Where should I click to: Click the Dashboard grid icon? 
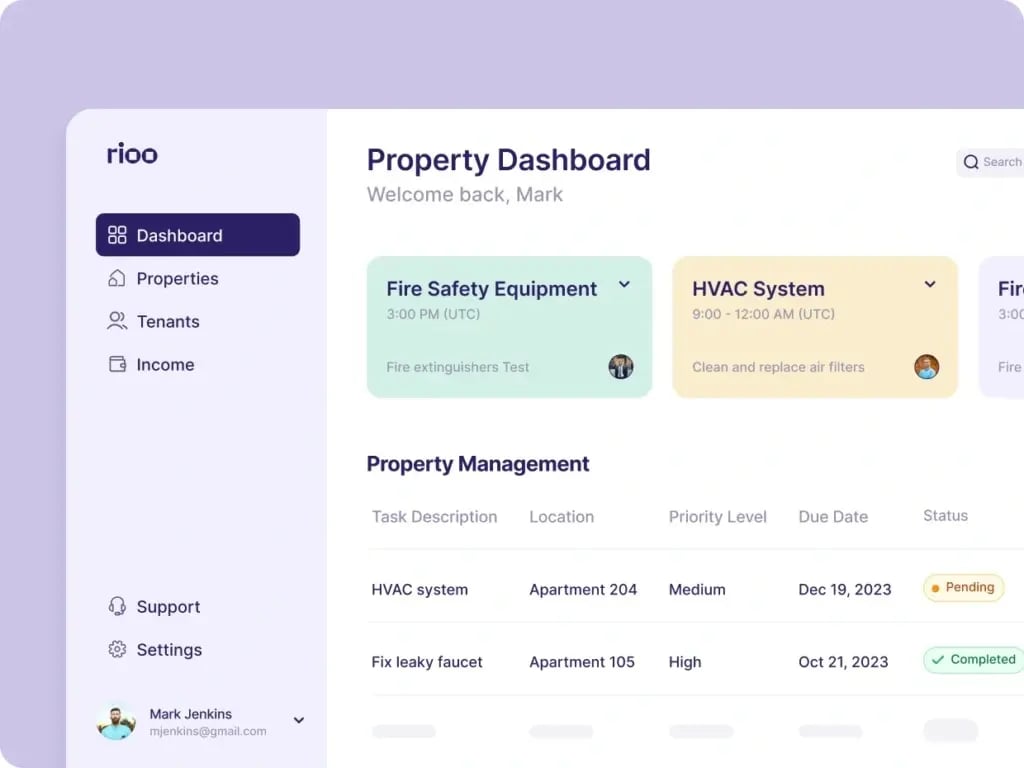pyautogui.click(x=117, y=235)
